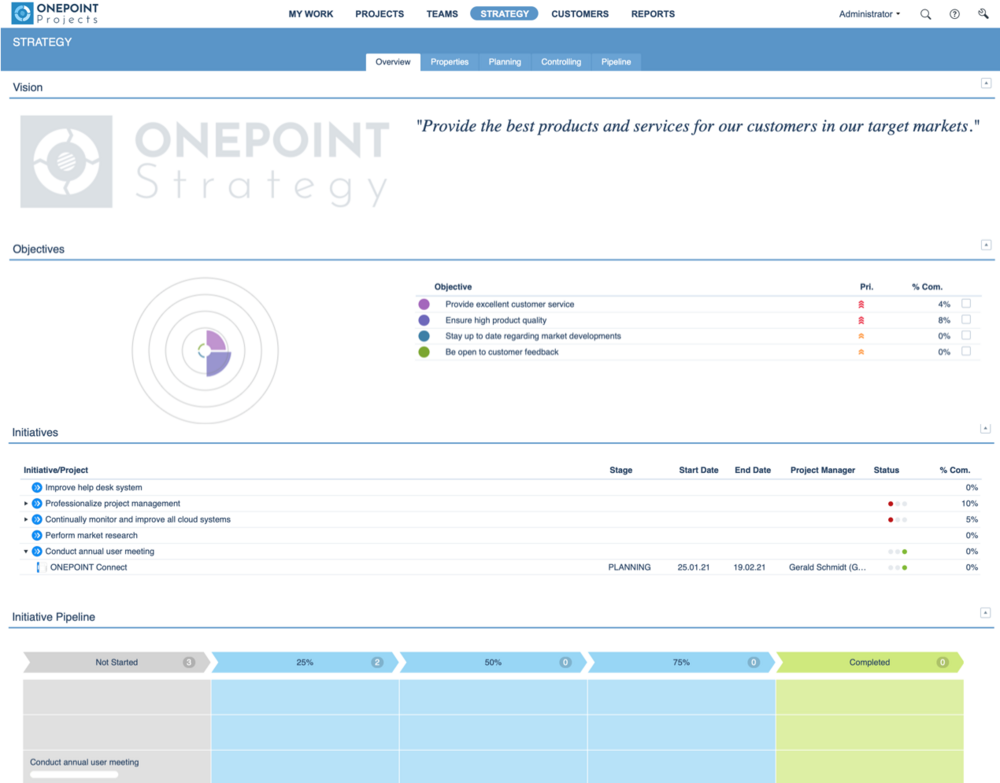Image resolution: width=1000 pixels, height=783 pixels.
Task: Click the Completed stage in the Initiative Pipeline
Action: 869,662
